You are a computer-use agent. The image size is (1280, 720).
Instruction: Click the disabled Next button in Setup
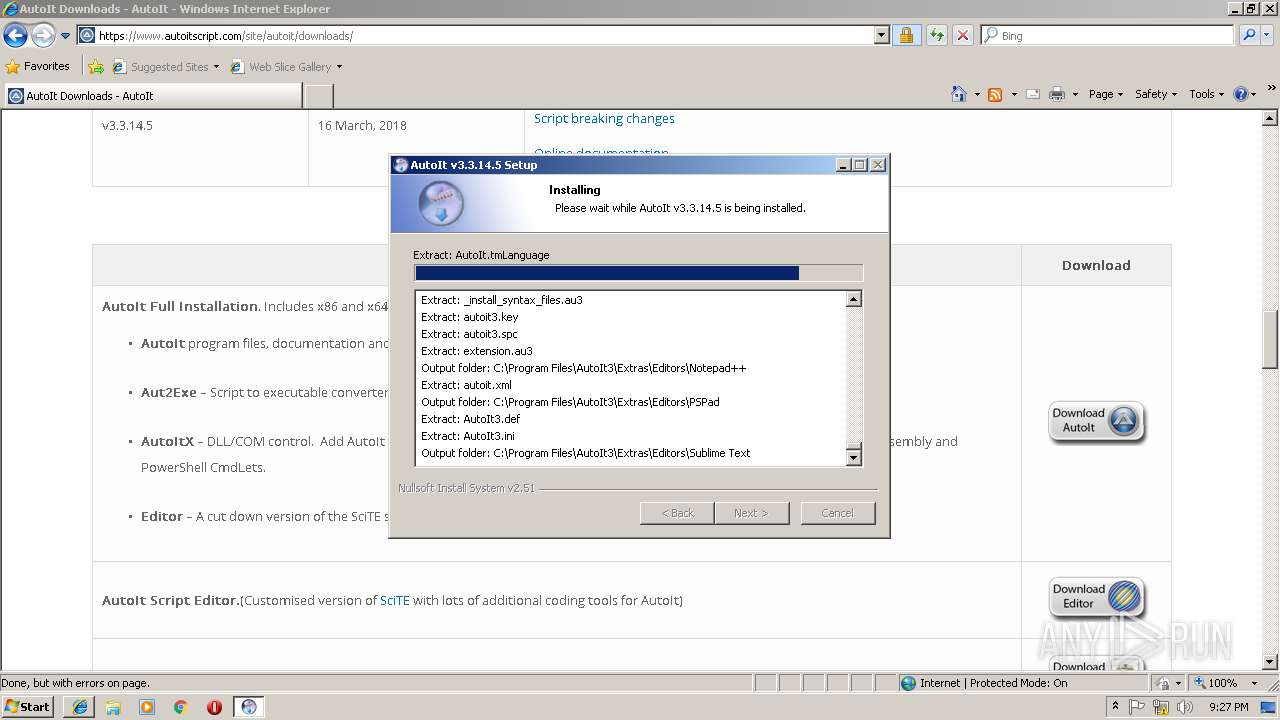[752, 513]
